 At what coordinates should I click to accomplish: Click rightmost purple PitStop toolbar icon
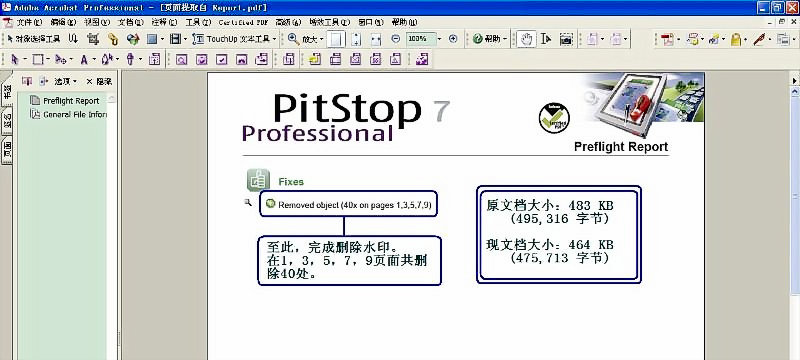coord(421,60)
